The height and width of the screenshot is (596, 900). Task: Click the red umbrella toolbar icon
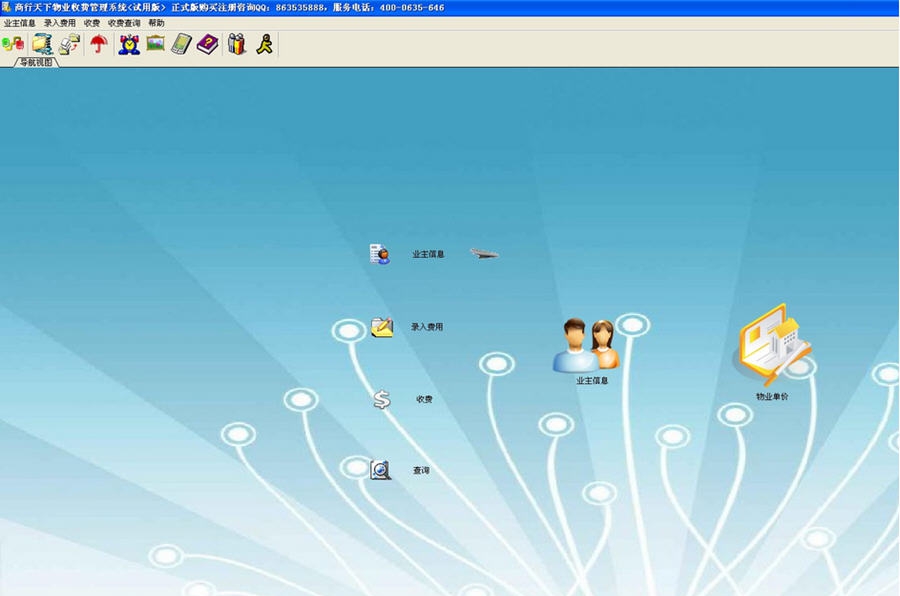point(98,44)
